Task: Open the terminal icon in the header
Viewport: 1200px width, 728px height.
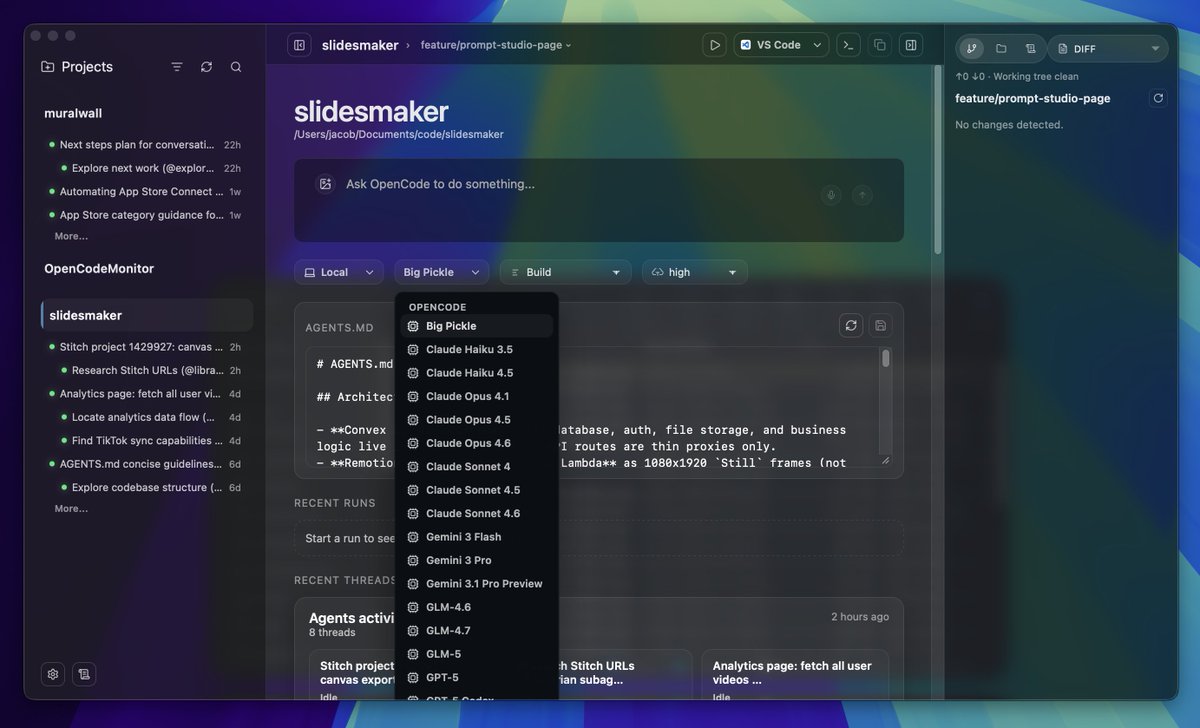Action: point(849,45)
